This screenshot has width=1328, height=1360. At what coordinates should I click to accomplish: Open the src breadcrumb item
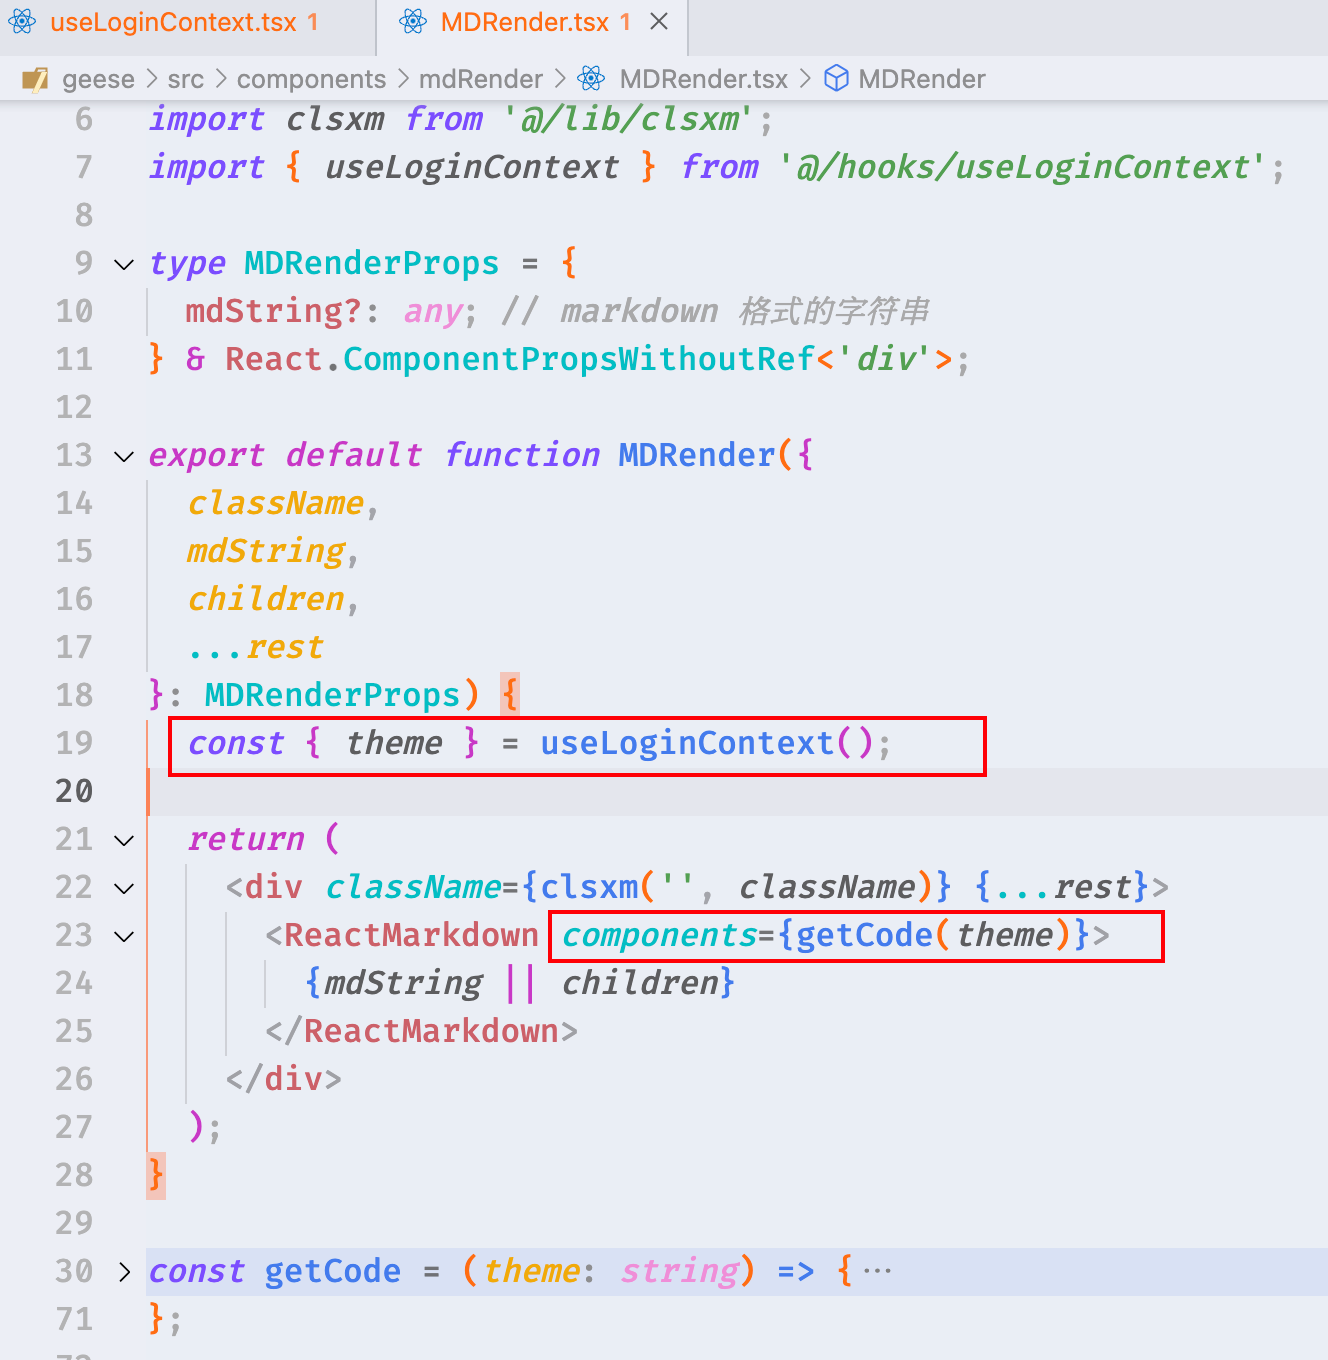(x=186, y=79)
